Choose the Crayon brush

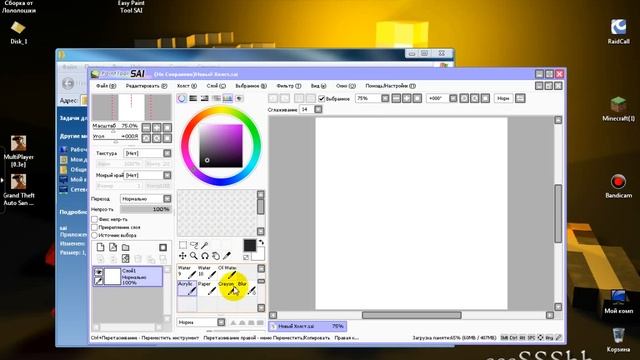(x=227, y=288)
